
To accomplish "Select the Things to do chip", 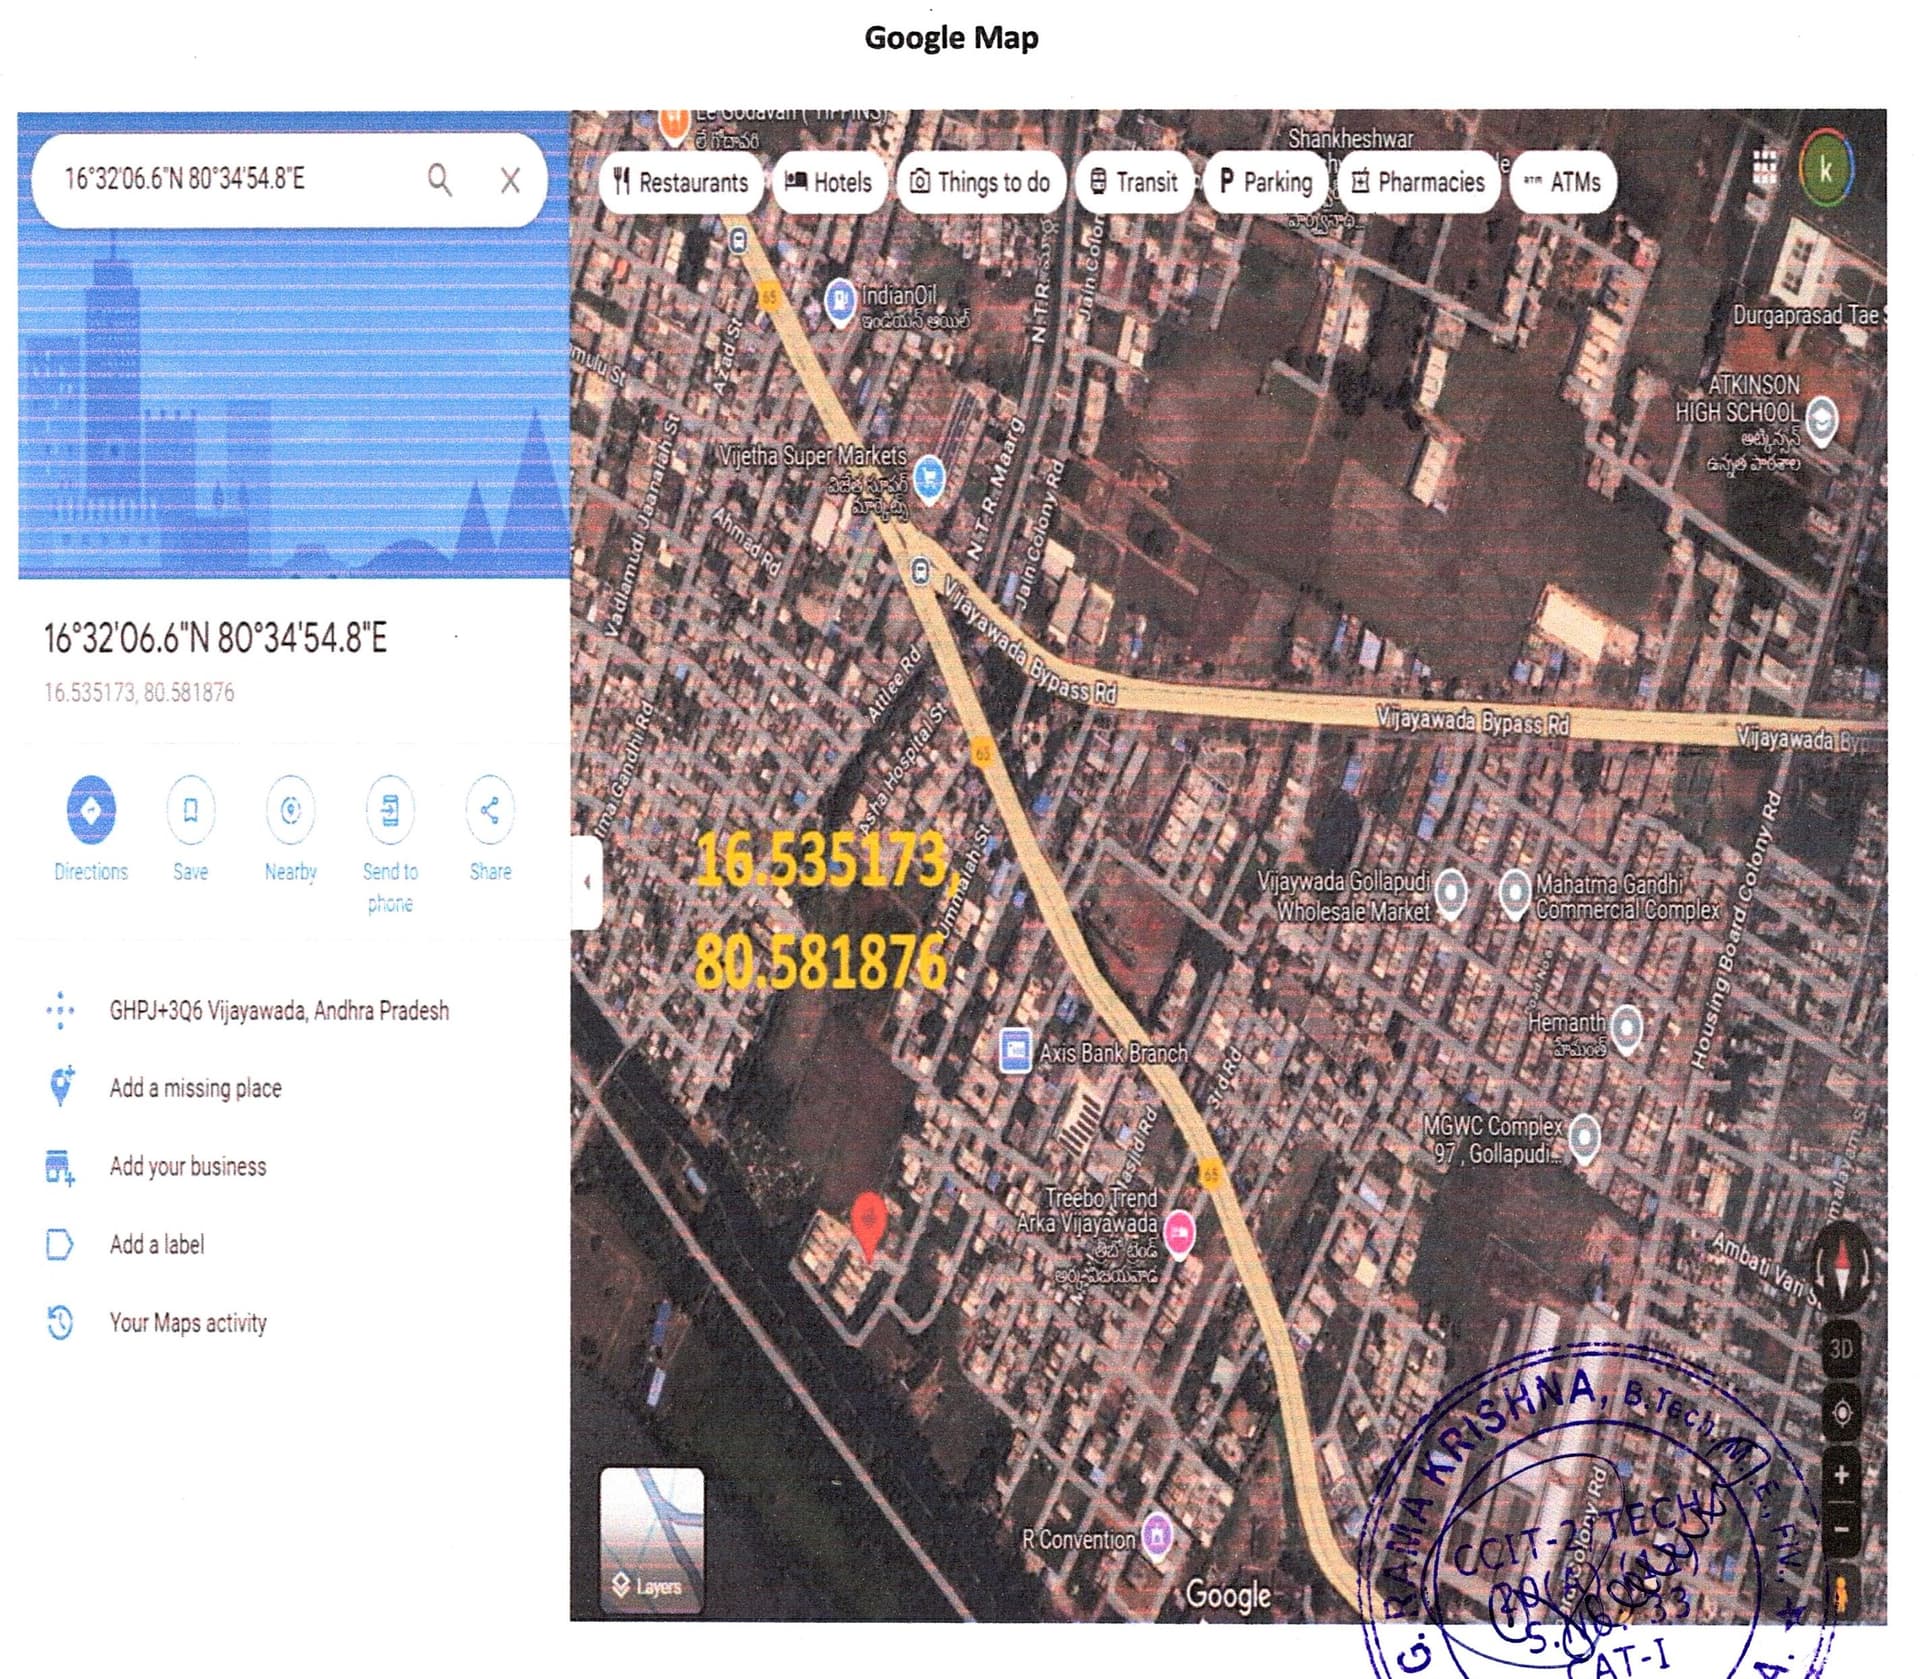I will (980, 182).
